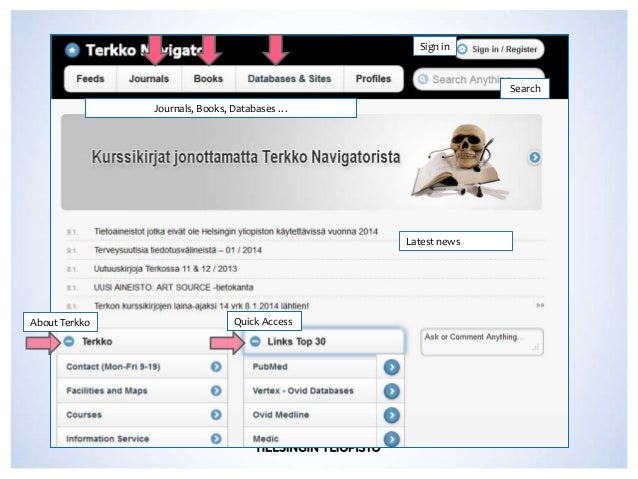Open Terkon kurssikirjojen laina-ajaksi news item
The height and width of the screenshot is (479, 638).
tap(201, 306)
